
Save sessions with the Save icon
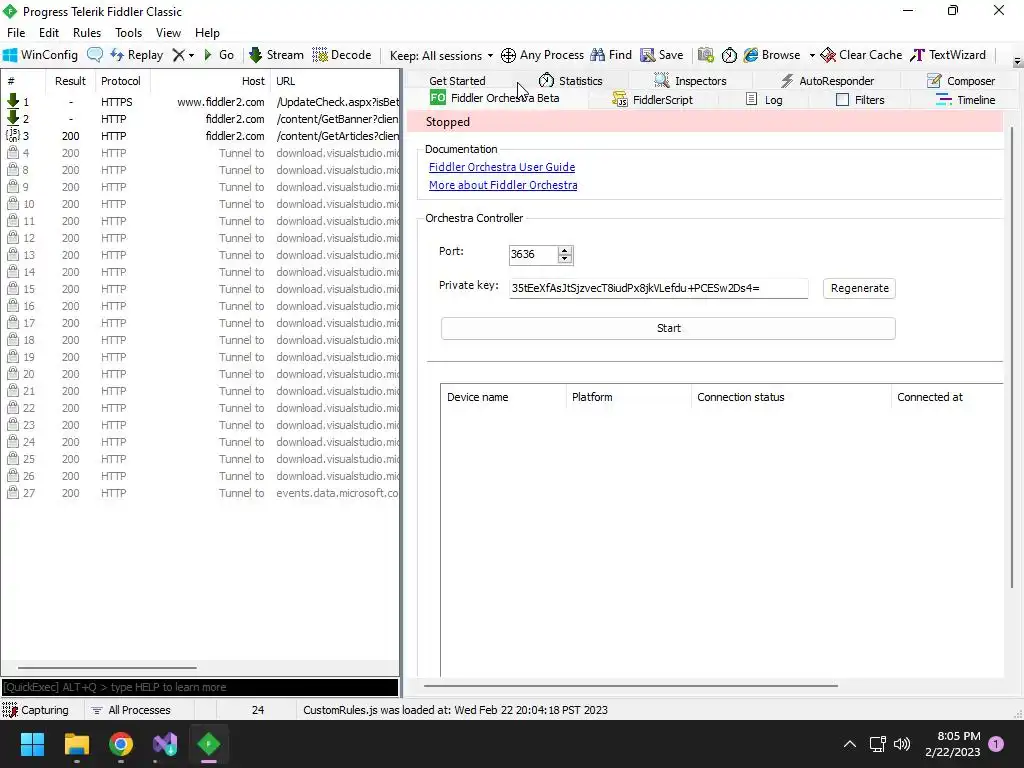tap(662, 55)
